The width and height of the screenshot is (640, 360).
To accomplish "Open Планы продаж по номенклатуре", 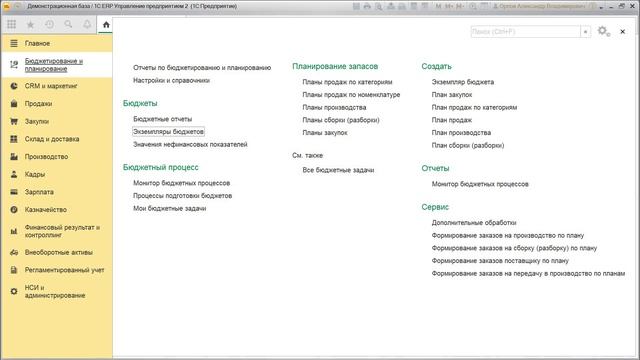I will [x=351, y=95].
